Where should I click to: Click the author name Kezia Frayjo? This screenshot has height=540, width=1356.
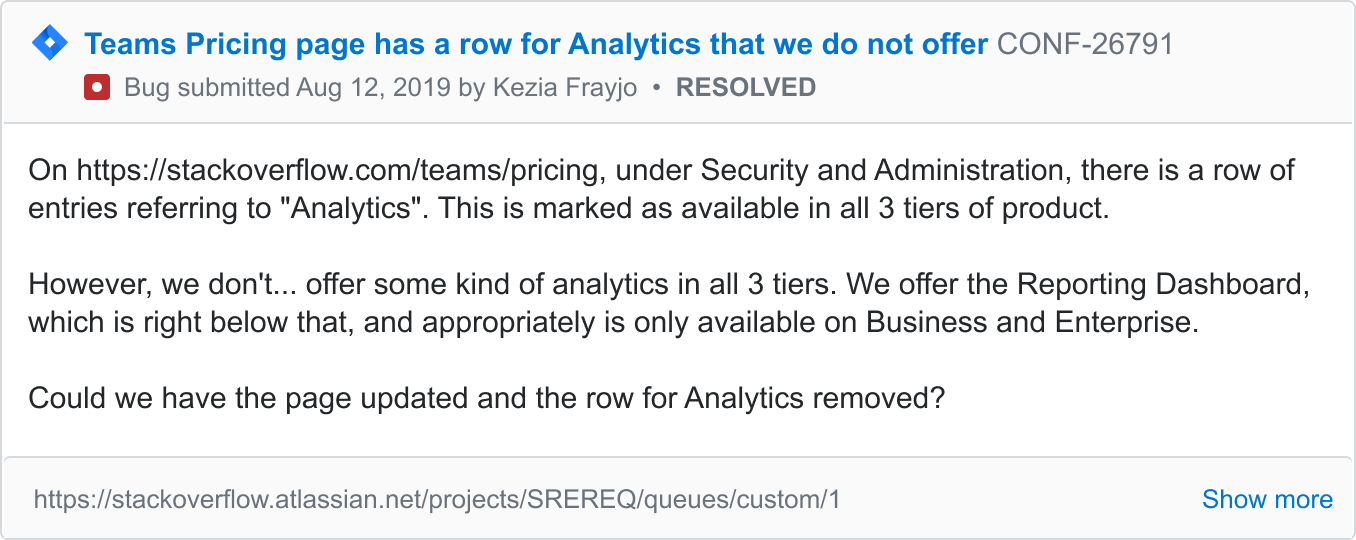pyautogui.click(x=565, y=88)
